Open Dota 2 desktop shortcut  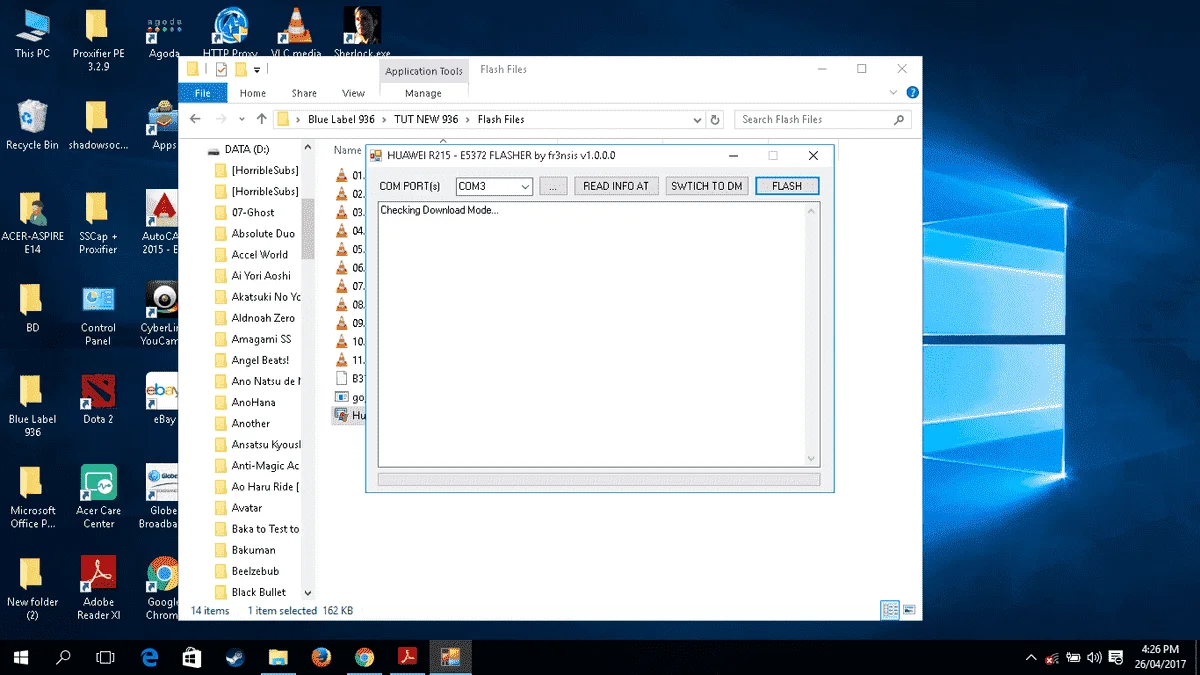coord(98,399)
